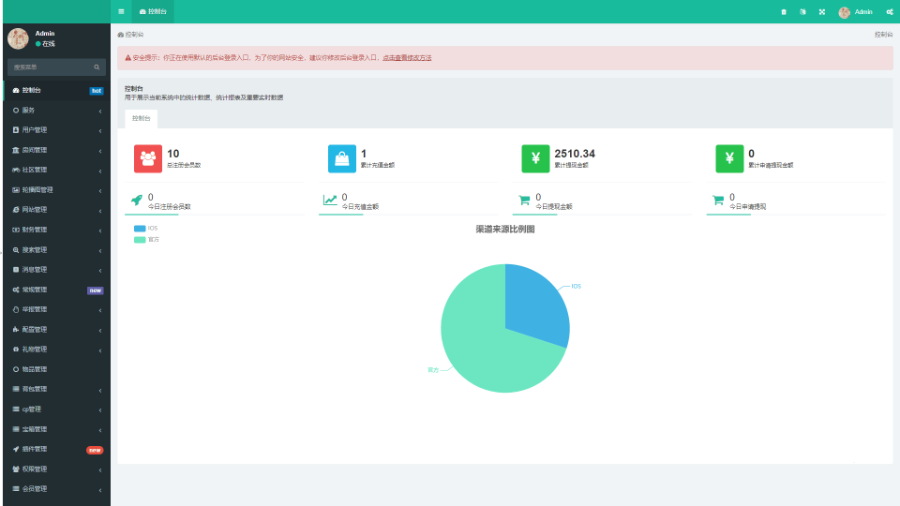
Task: Open the Admin user menu at top right
Action: point(856,12)
